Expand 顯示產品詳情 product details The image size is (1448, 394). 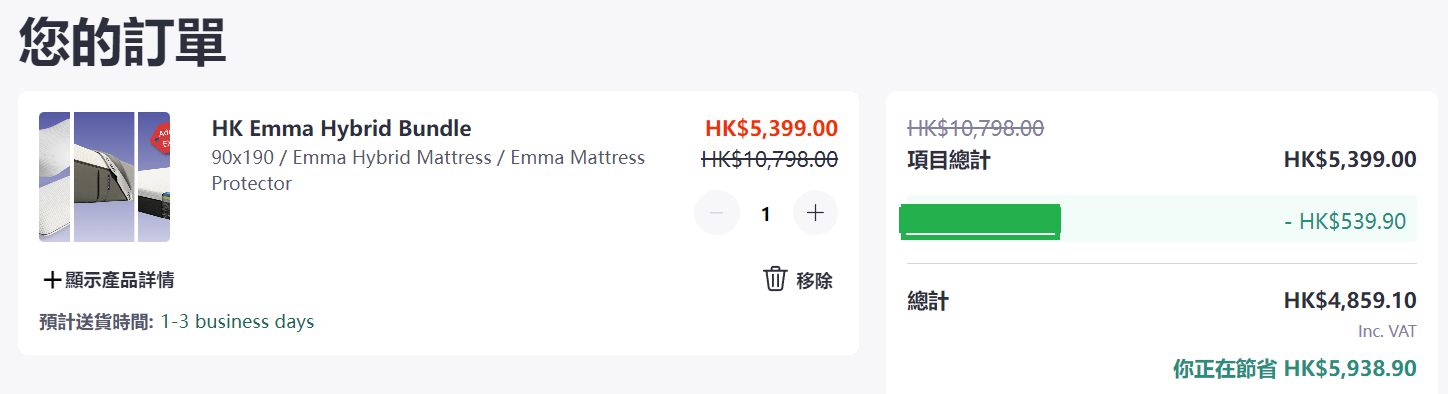click(x=109, y=280)
